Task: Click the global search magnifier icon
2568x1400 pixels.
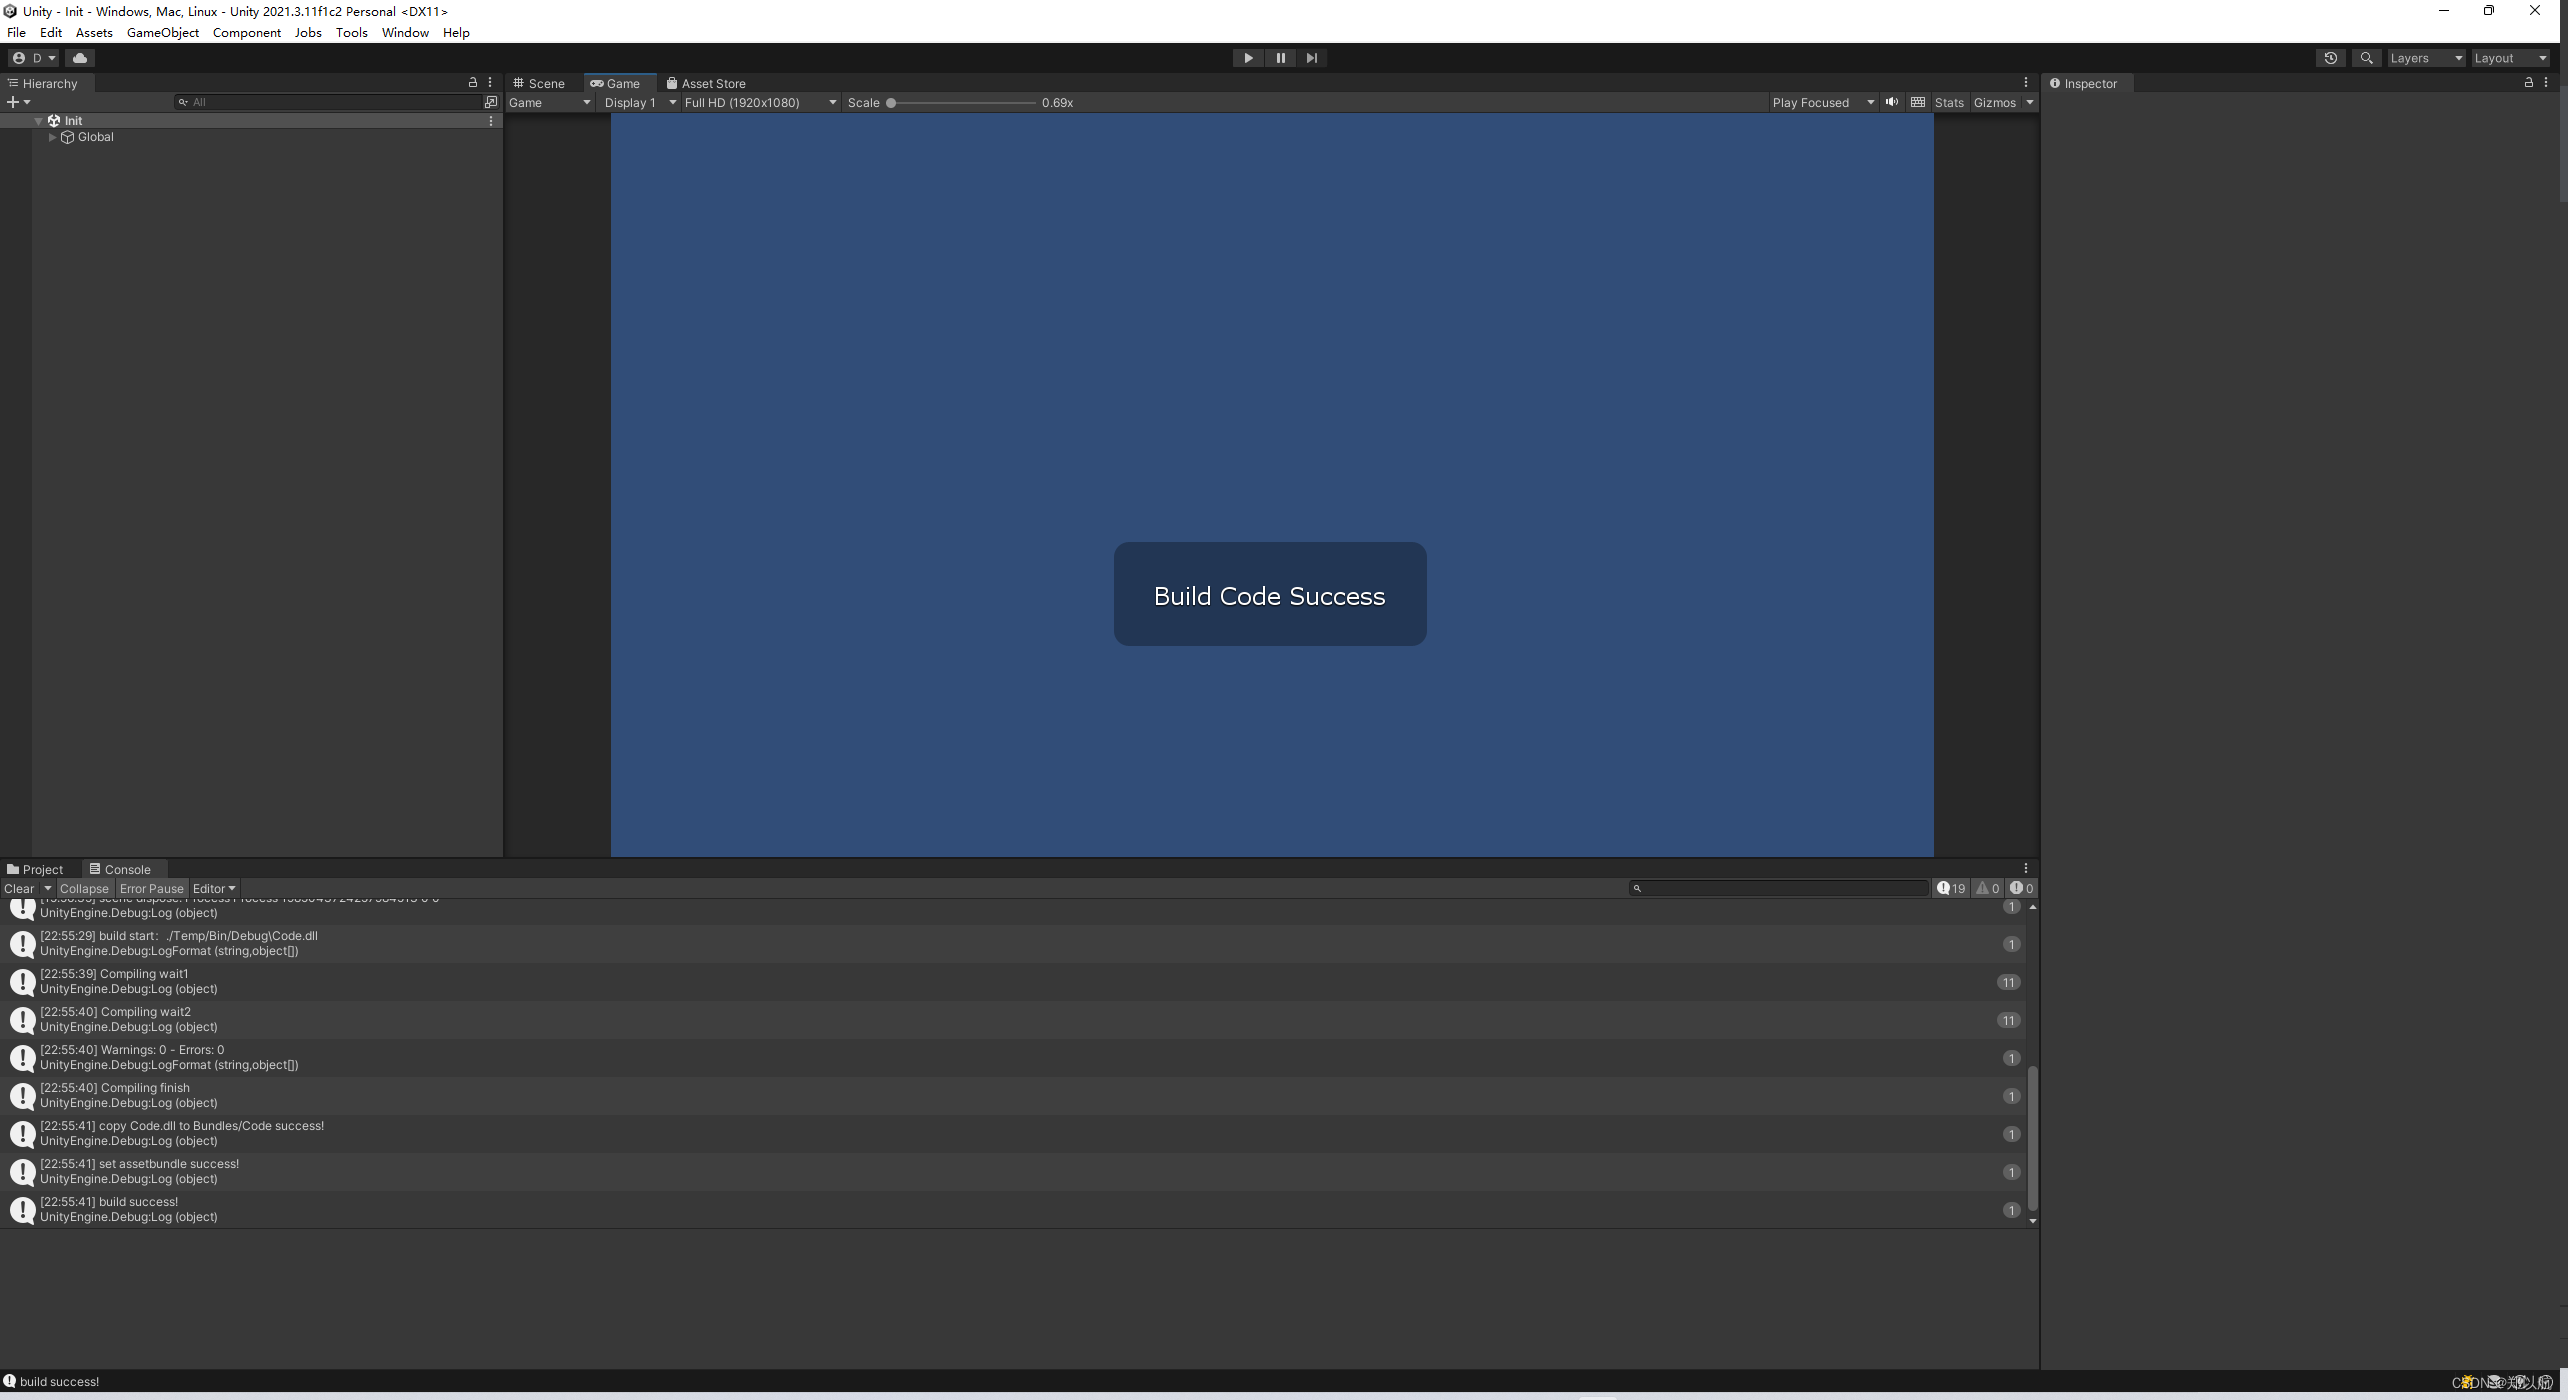Action: [x=2366, y=58]
